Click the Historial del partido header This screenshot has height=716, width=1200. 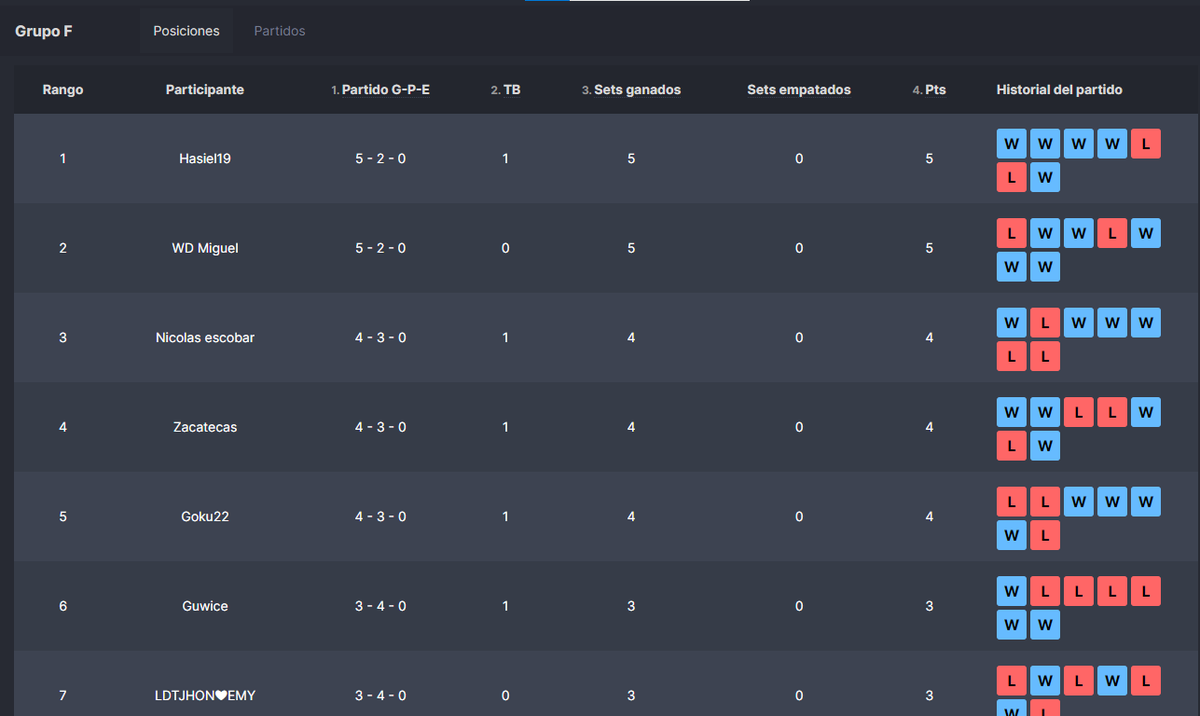coord(1059,90)
